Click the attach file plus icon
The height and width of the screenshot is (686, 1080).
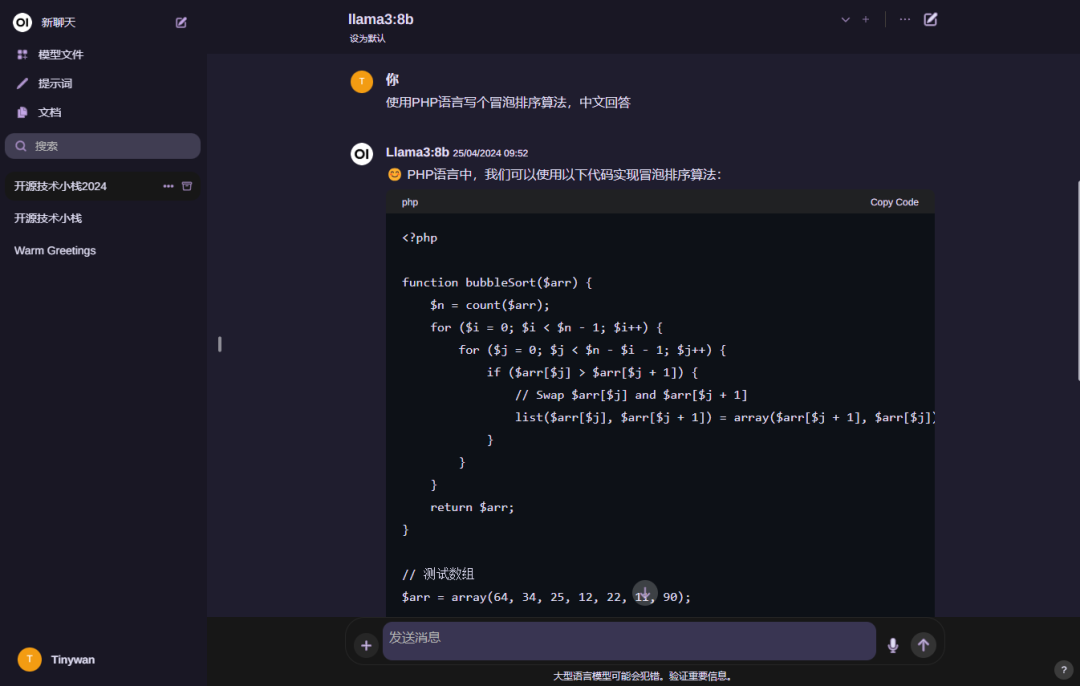[366, 645]
